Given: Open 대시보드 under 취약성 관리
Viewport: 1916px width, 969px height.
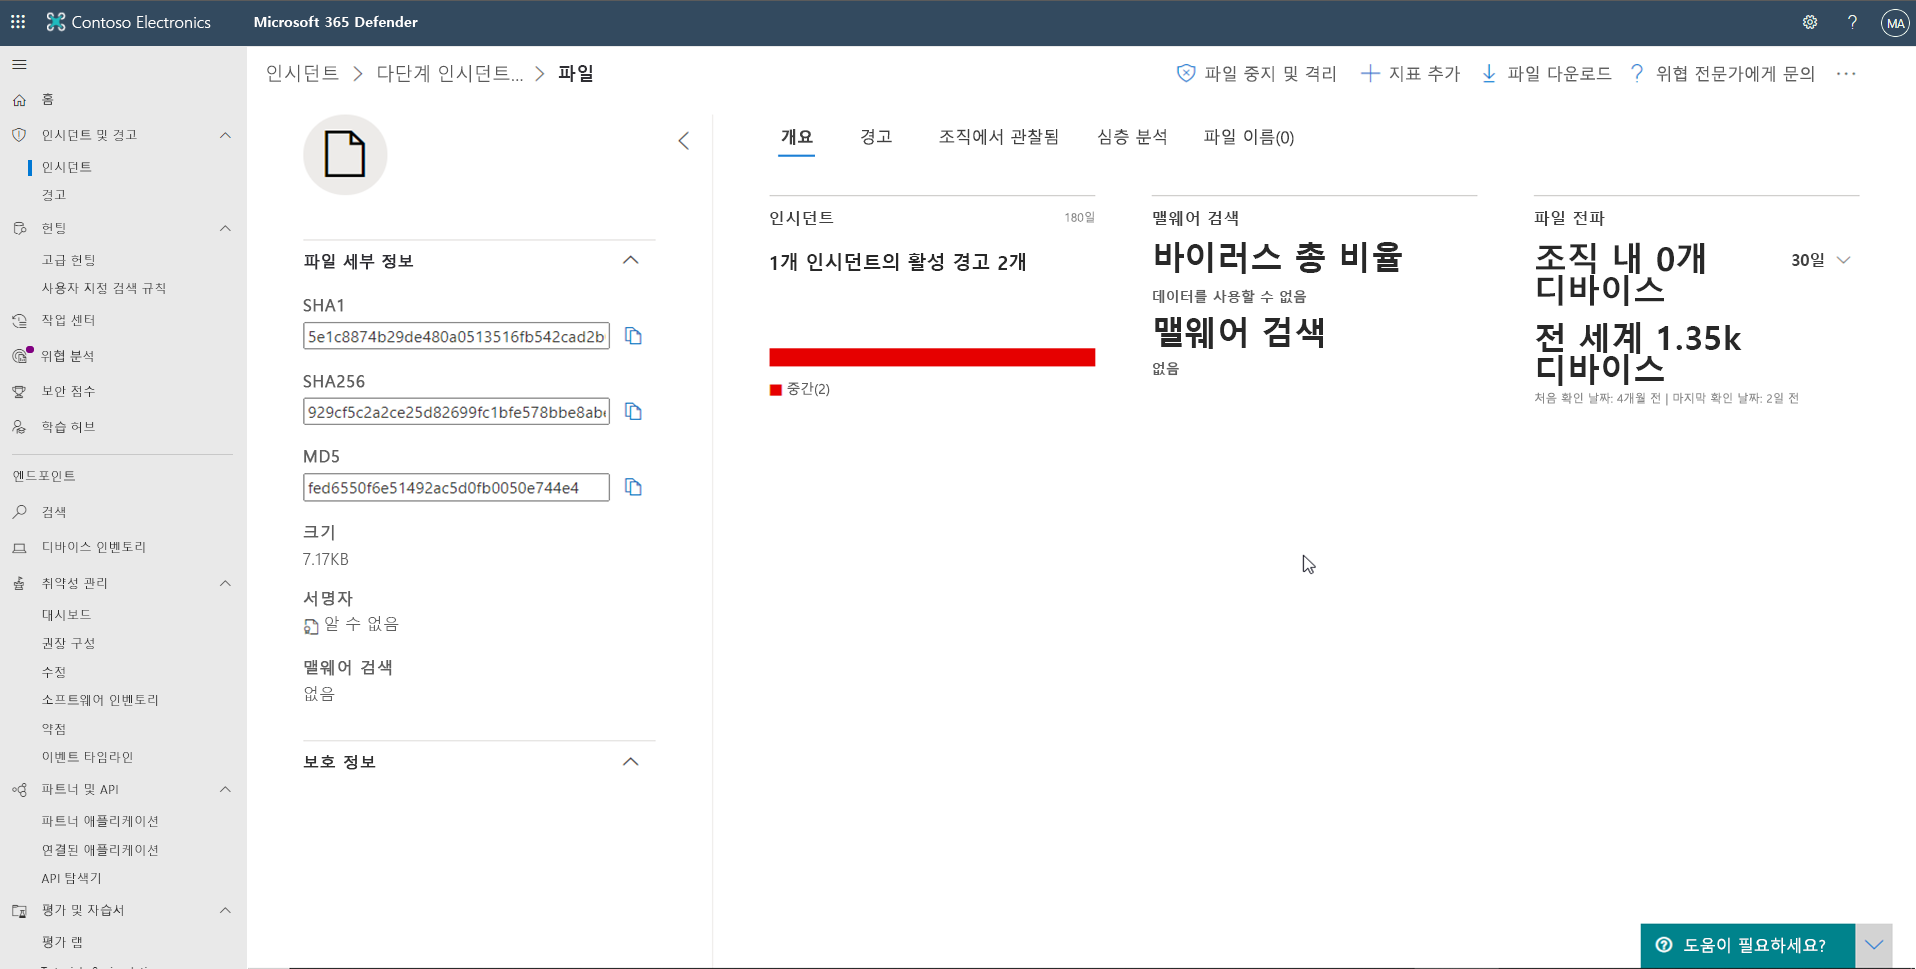Looking at the screenshot, I should pos(67,615).
